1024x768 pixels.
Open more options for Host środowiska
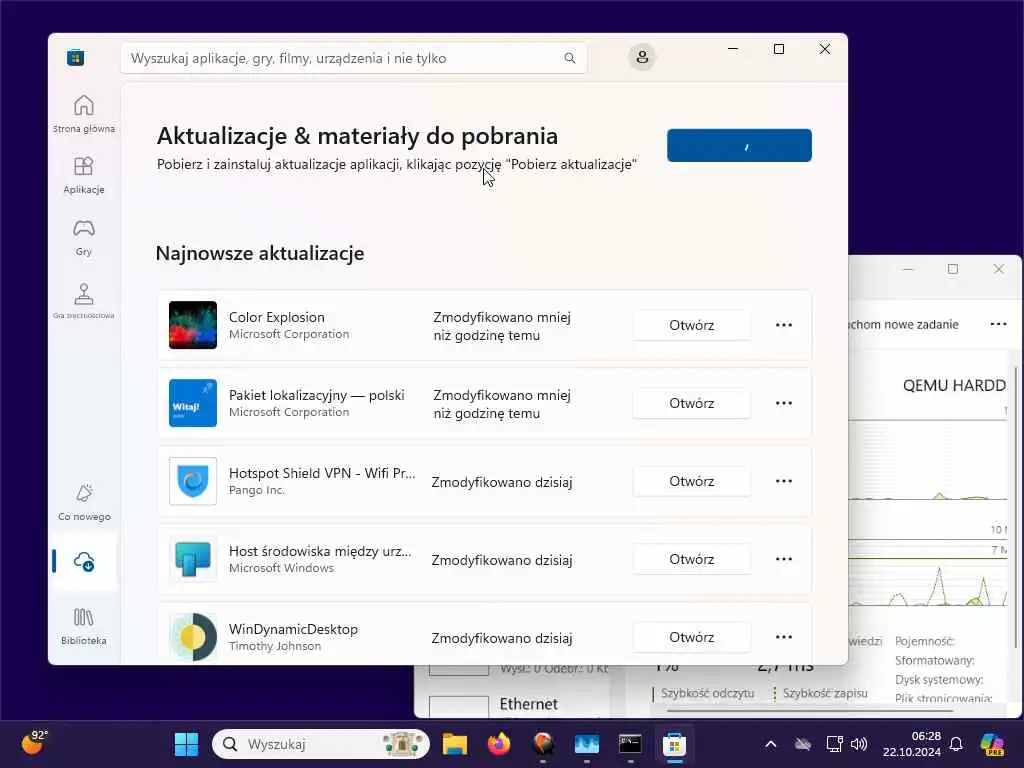pyautogui.click(x=784, y=559)
